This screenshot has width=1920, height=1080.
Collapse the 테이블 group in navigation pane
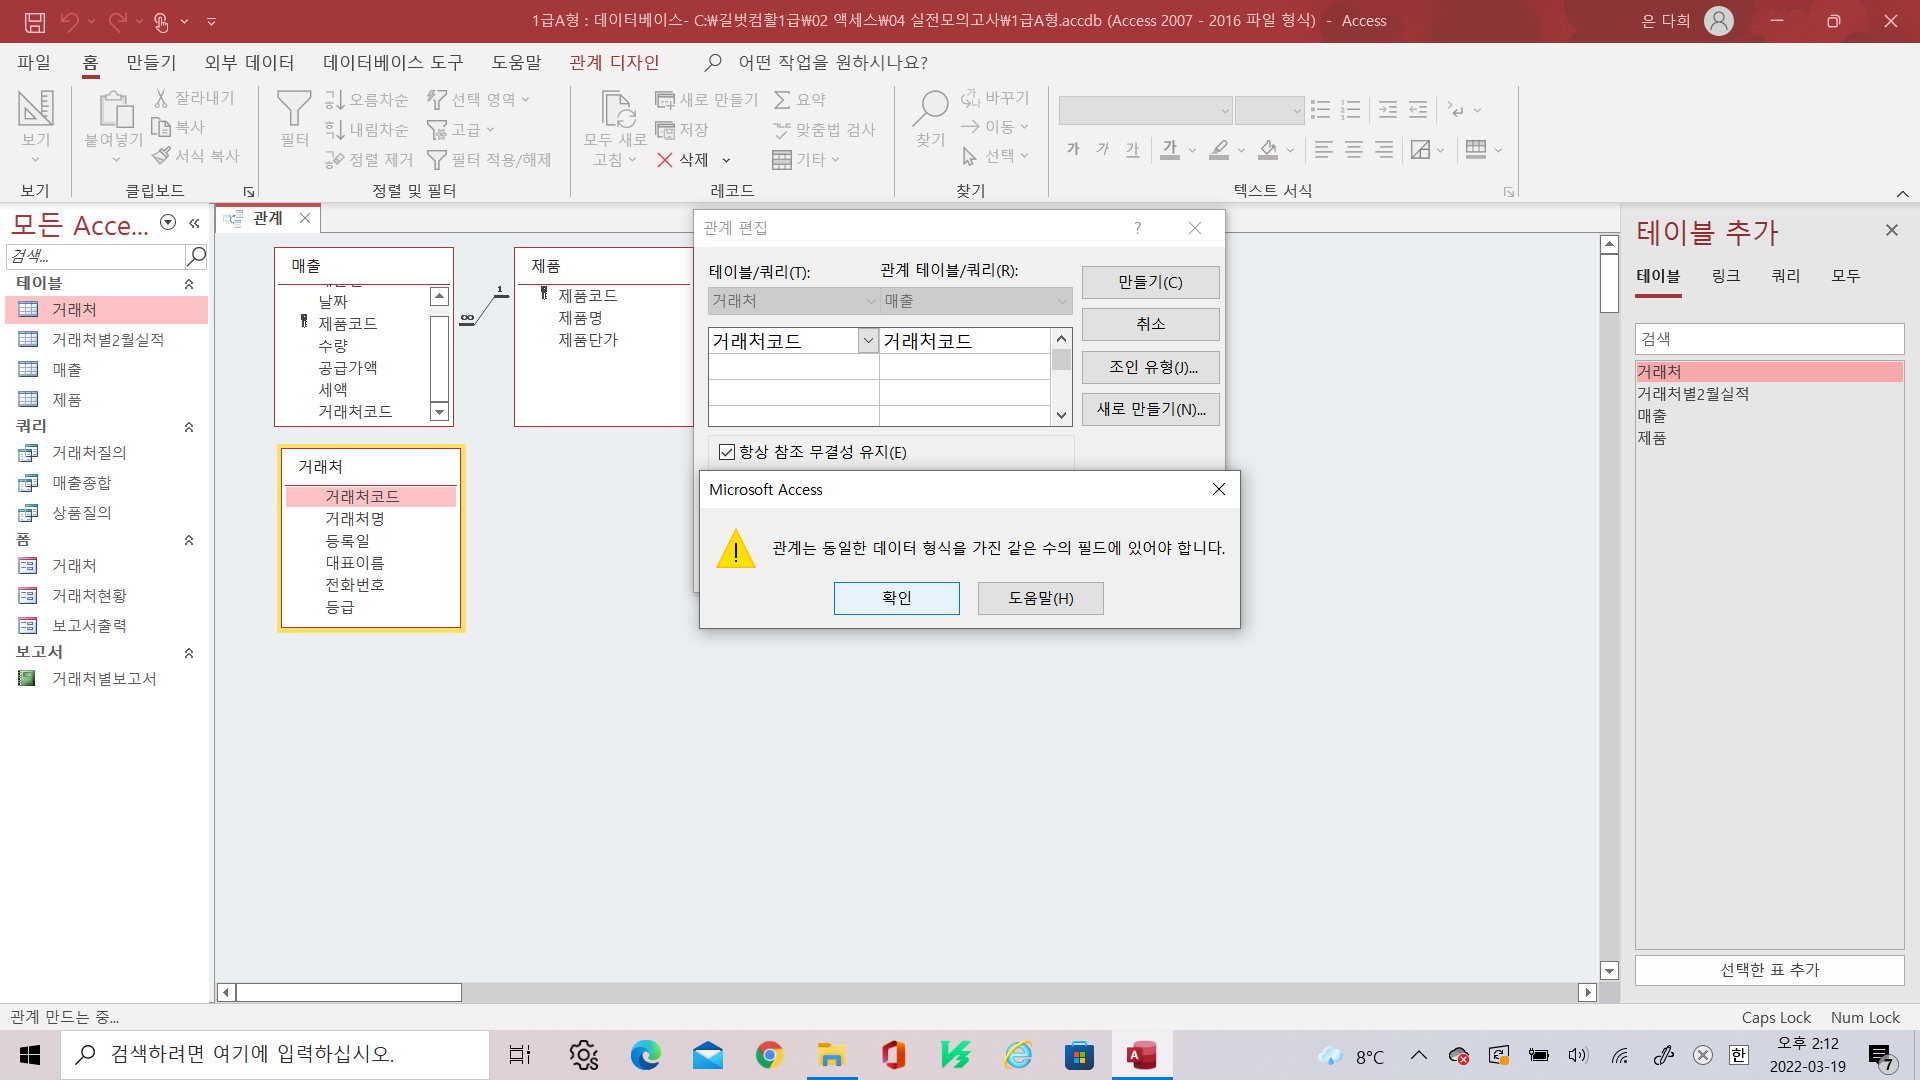tap(189, 284)
